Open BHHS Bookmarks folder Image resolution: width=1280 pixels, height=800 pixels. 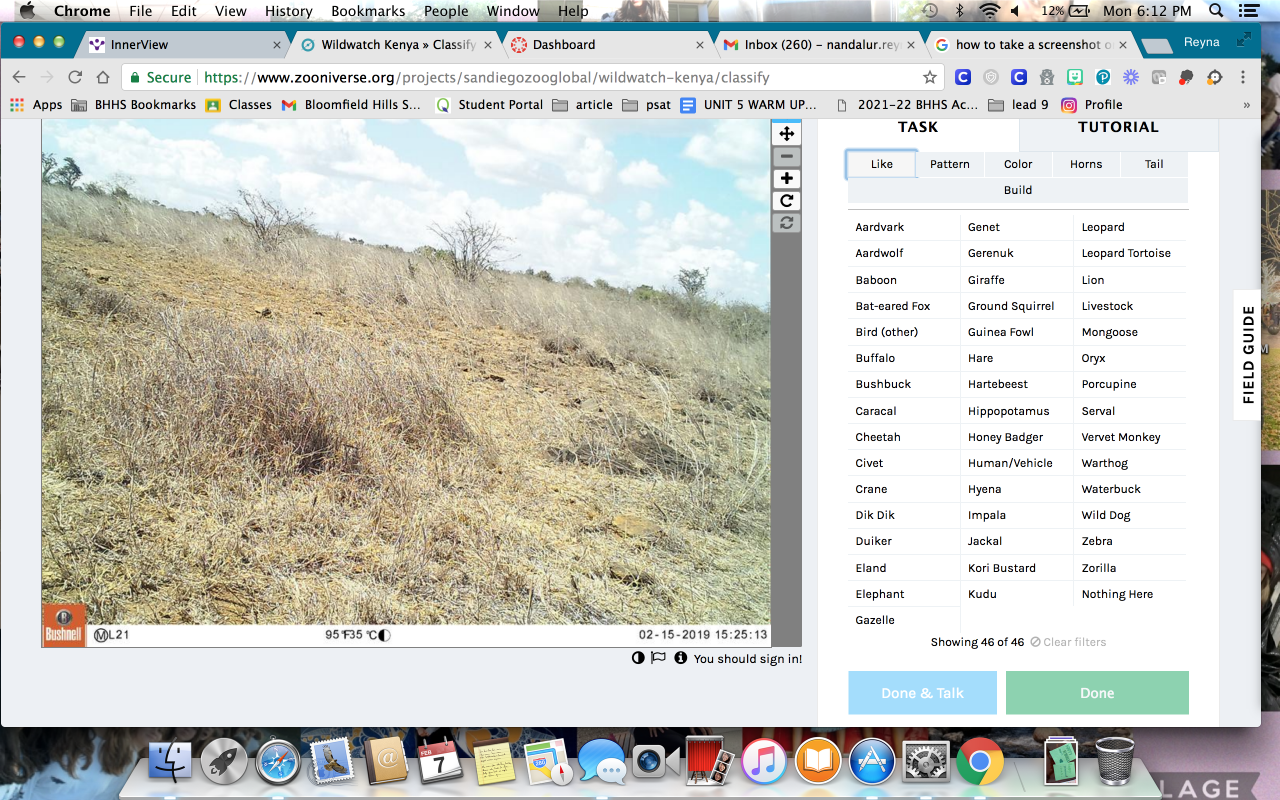[x=133, y=104]
